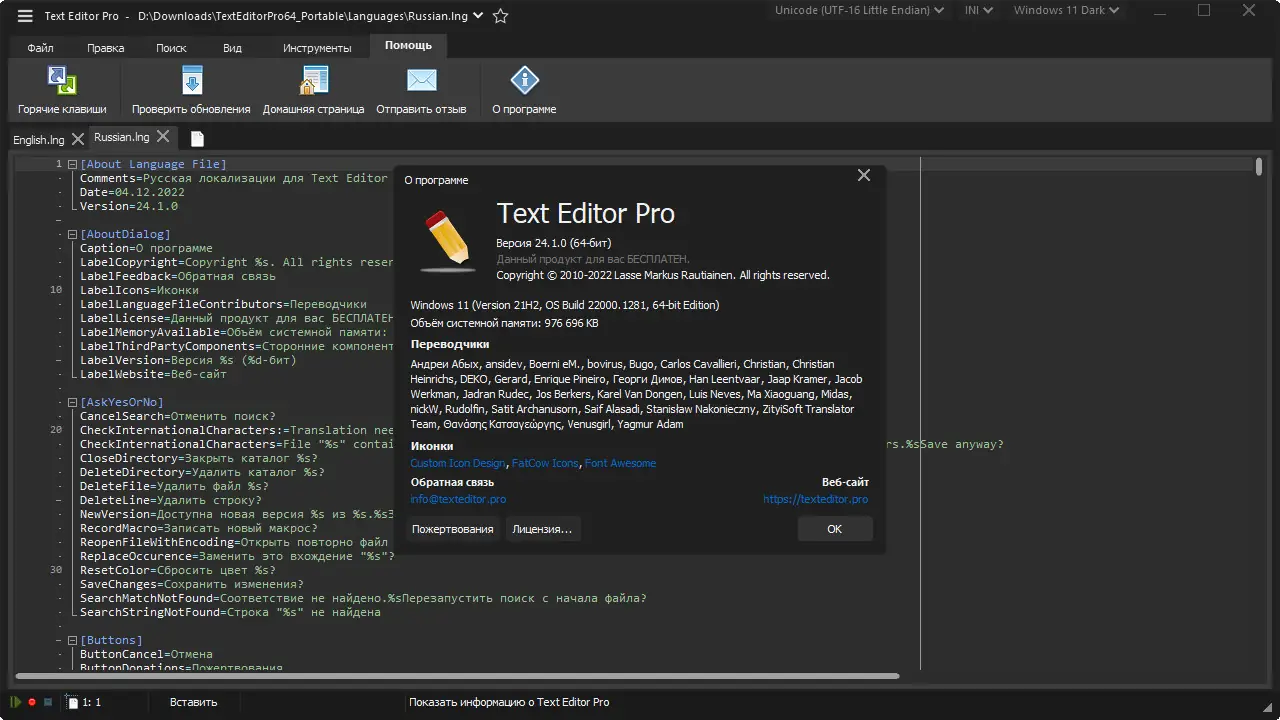
Task: Open the hamburger main menu
Action: click(25, 16)
